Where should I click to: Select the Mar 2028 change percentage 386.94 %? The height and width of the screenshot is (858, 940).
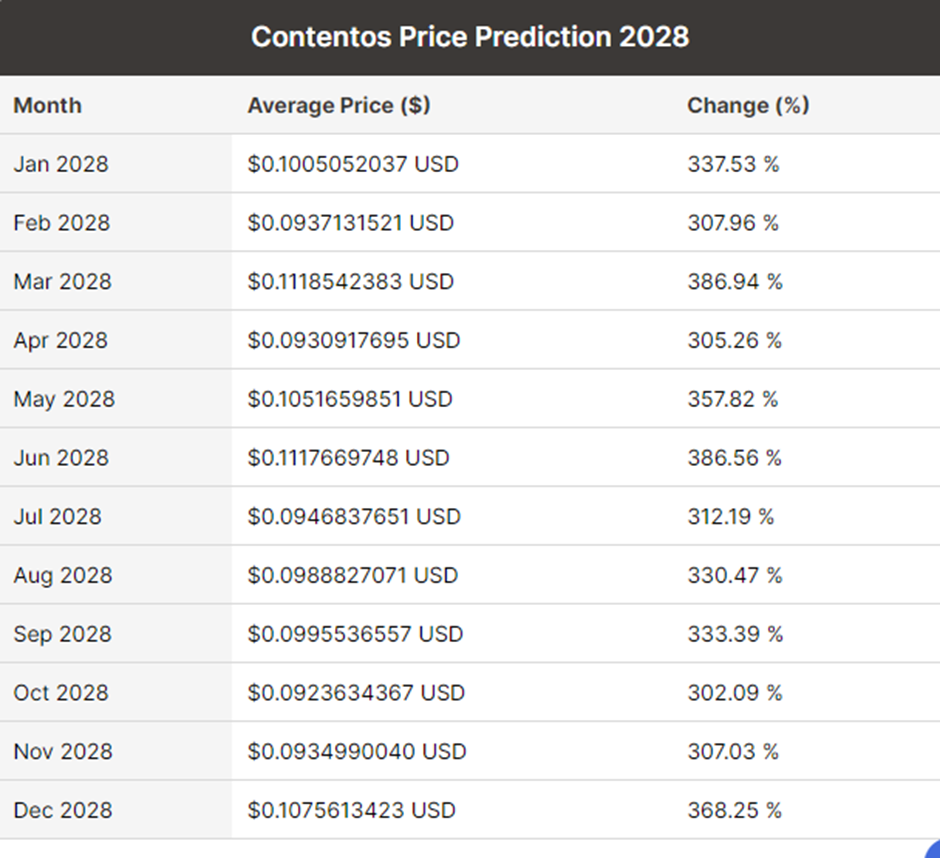coord(735,282)
